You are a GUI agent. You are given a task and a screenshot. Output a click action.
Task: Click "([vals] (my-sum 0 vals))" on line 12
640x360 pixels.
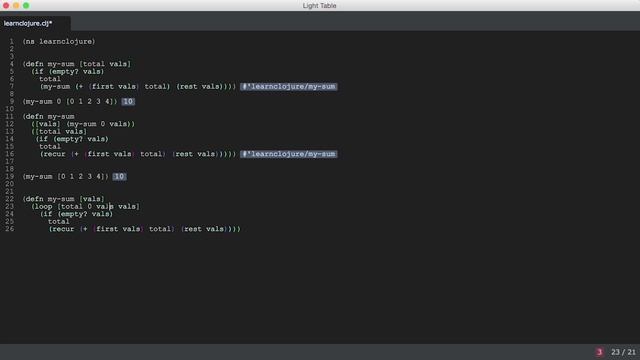point(83,124)
